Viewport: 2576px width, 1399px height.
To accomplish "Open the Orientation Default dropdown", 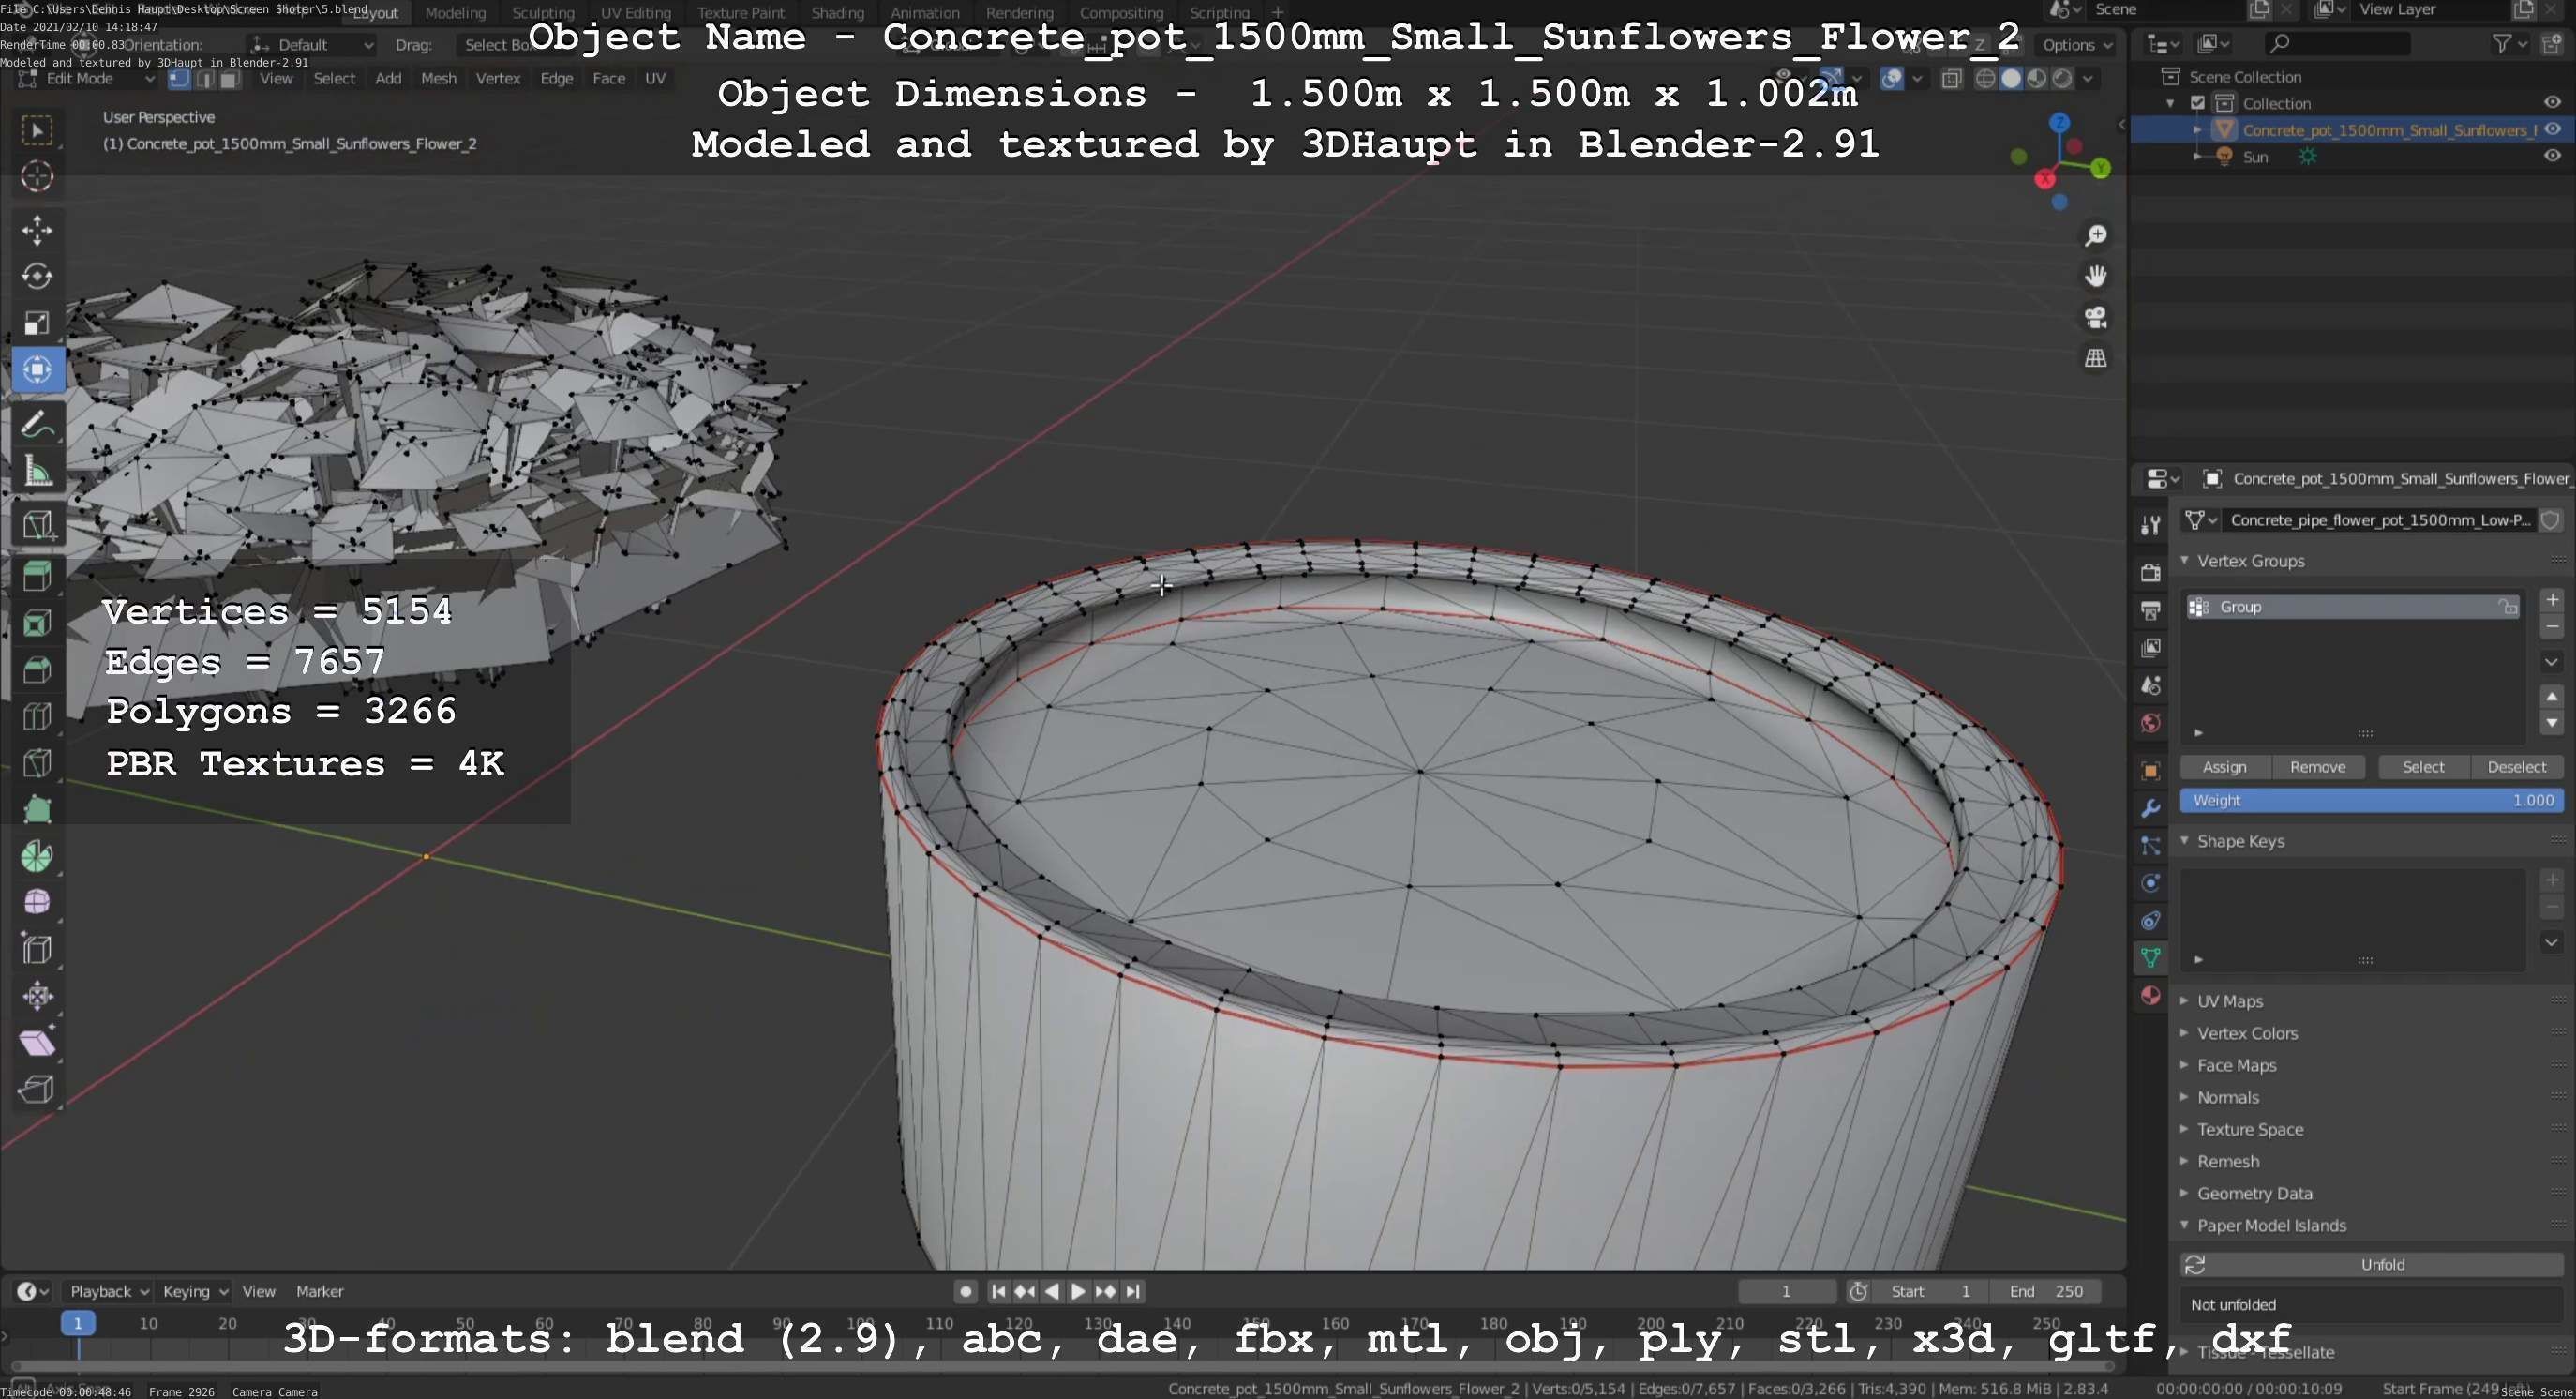I will [x=311, y=45].
